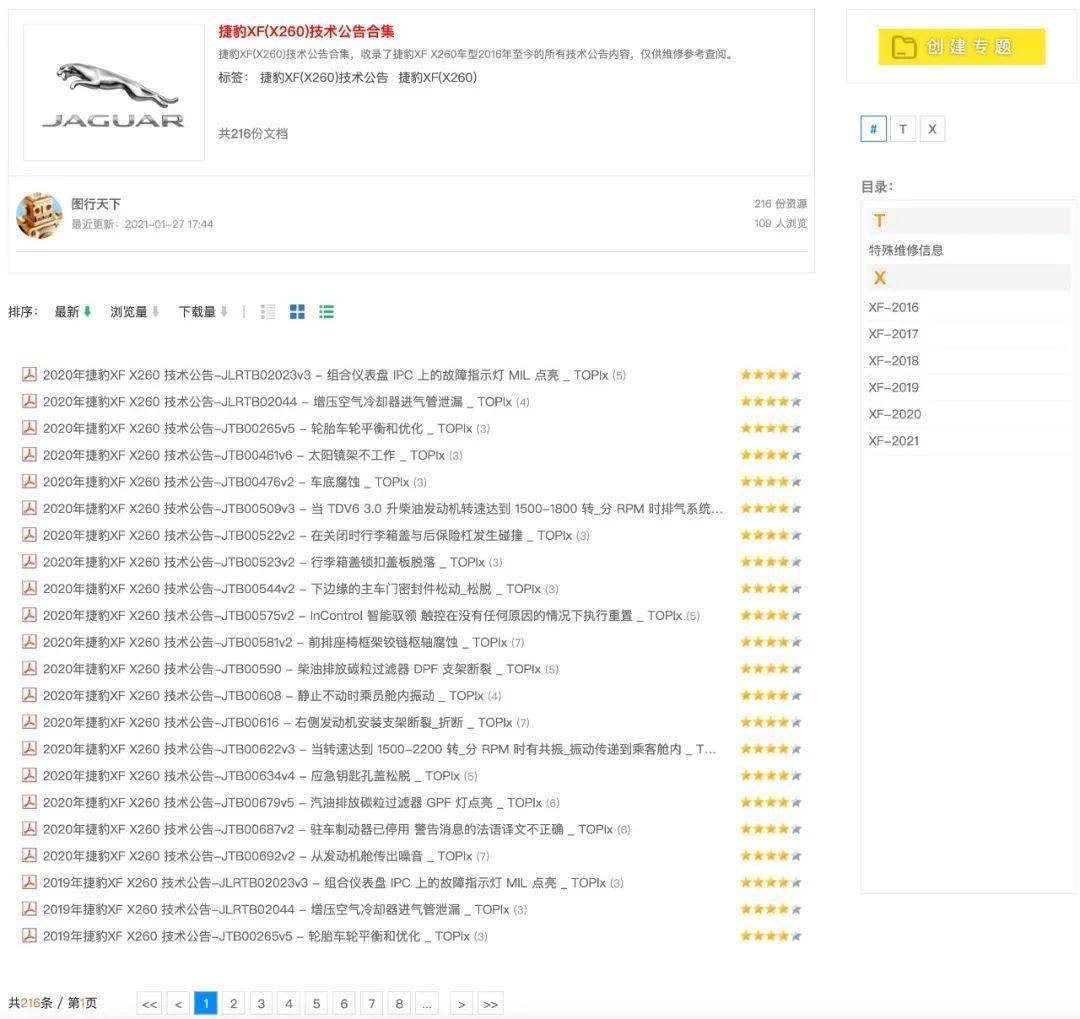Click PDF icon of JTB00622v3 document
Image resolution: width=1080 pixels, height=1019 pixels.
click(29, 748)
